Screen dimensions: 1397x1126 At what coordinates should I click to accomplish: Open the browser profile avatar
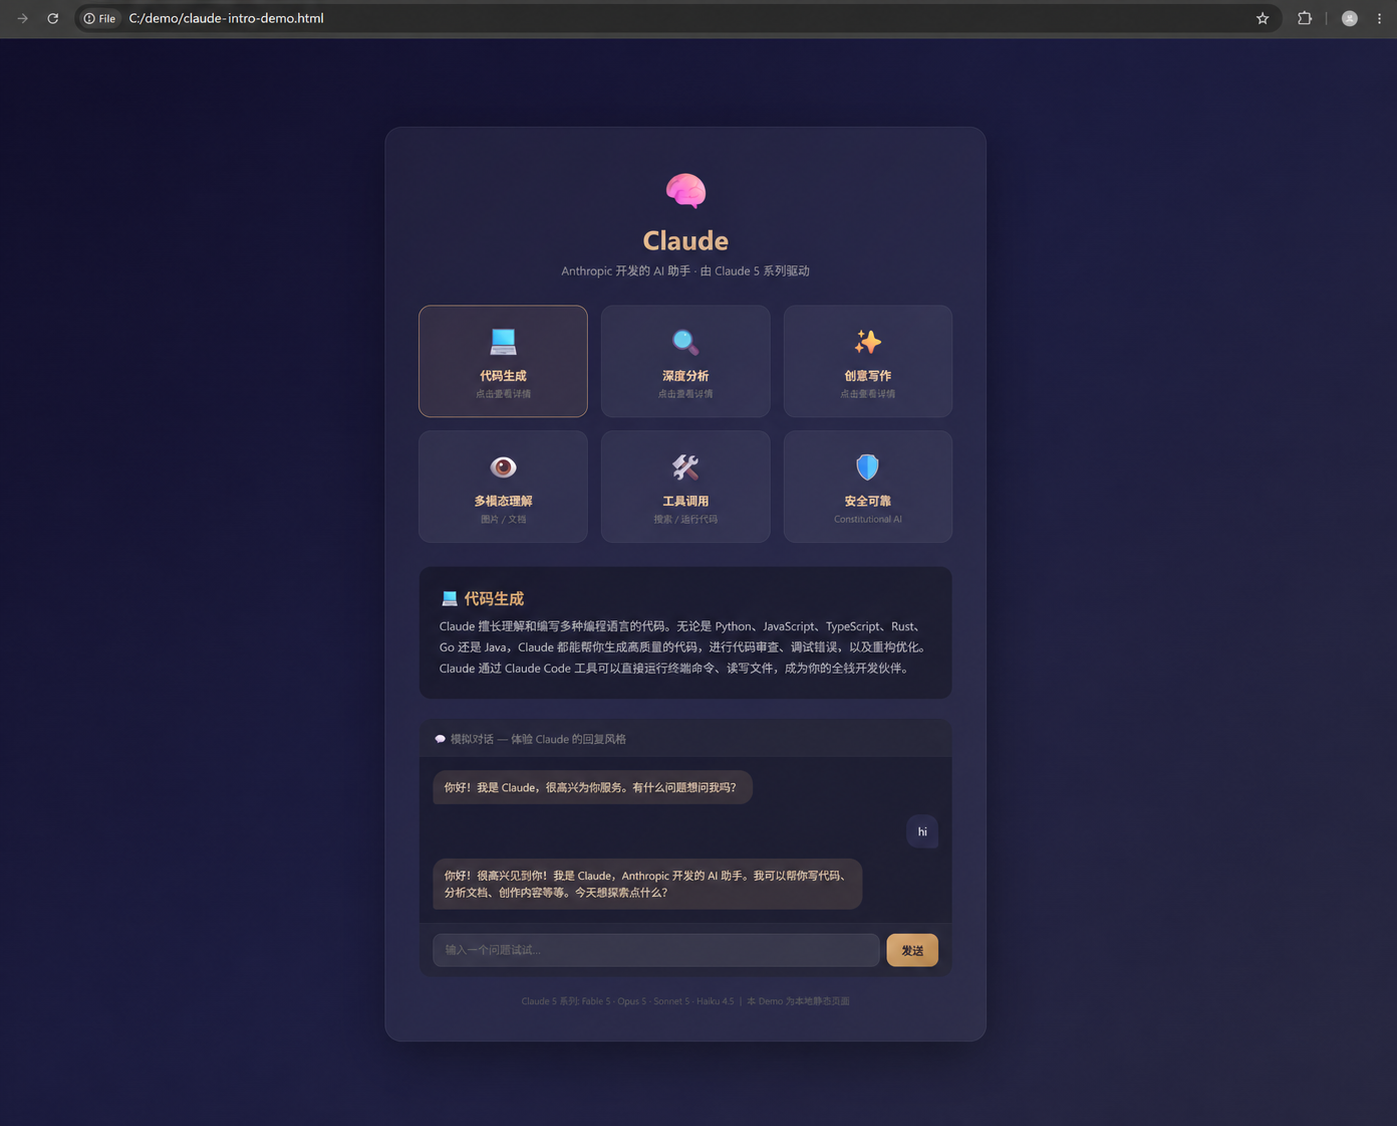click(1349, 18)
